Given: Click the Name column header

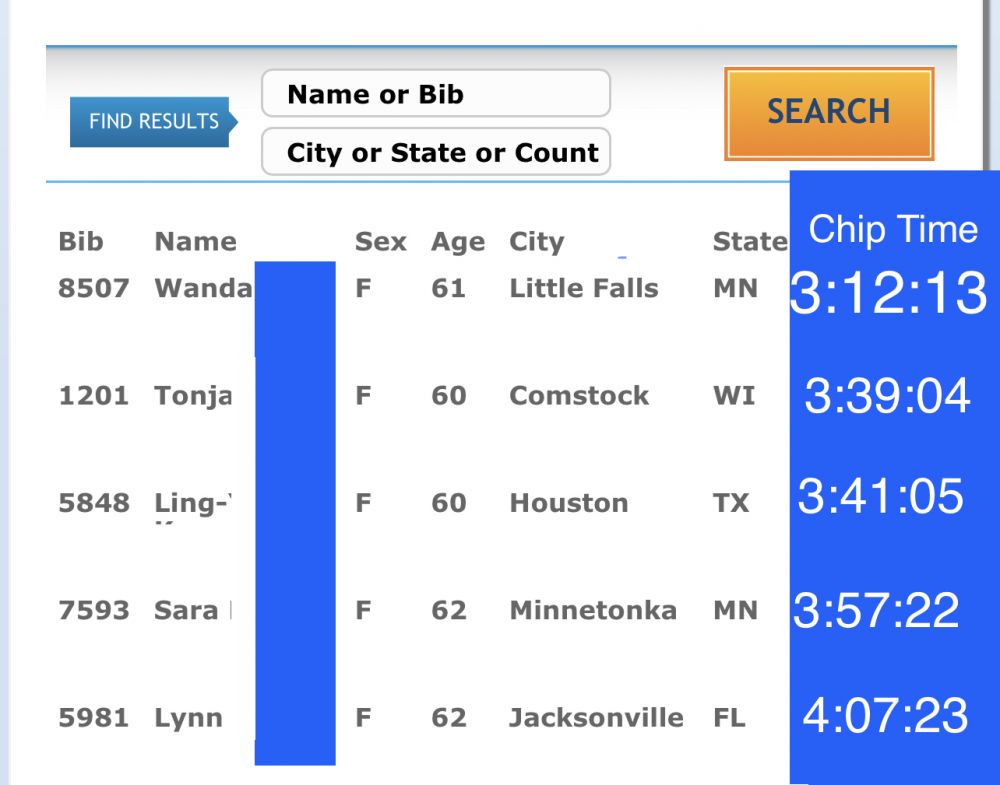Looking at the screenshot, I should [195, 242].
